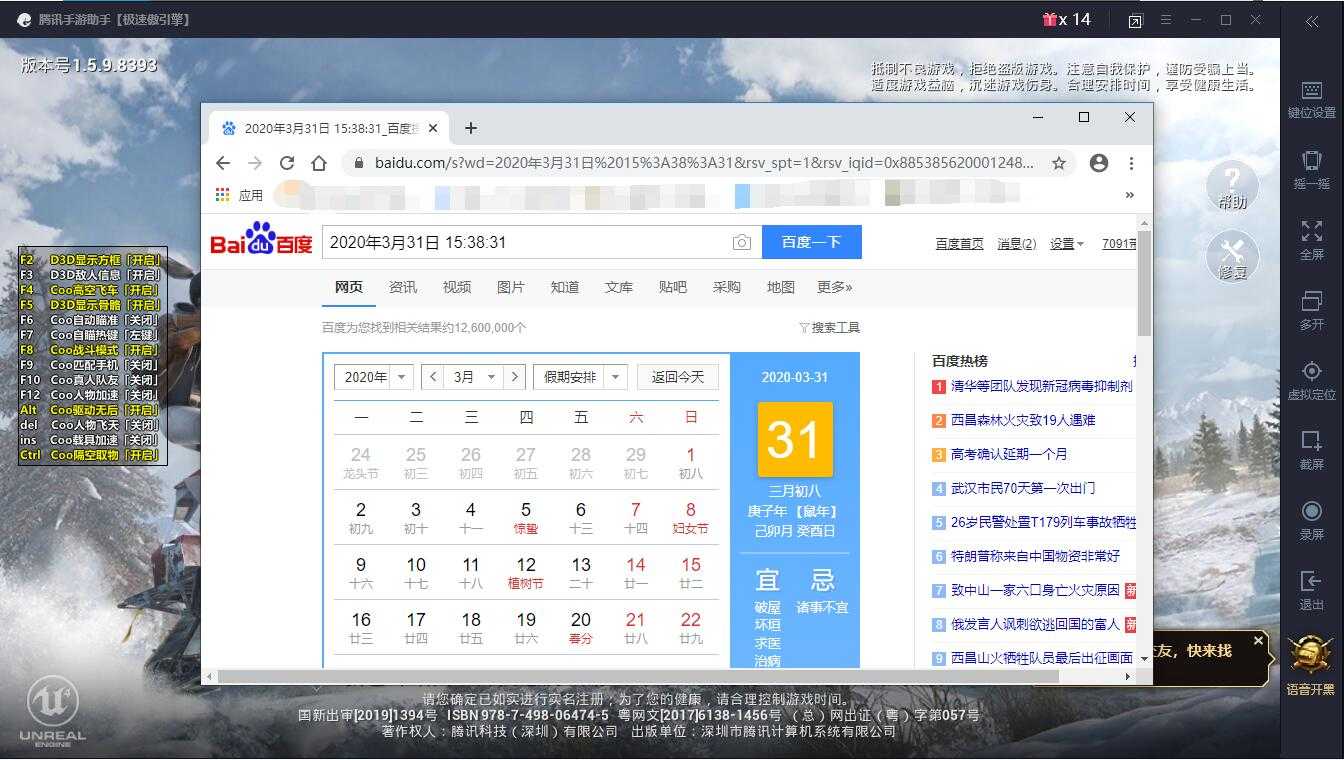This screenshot has width=1344, height=760.
Task: Open the Chrome profile avatar
Action: pos(1099,163)
